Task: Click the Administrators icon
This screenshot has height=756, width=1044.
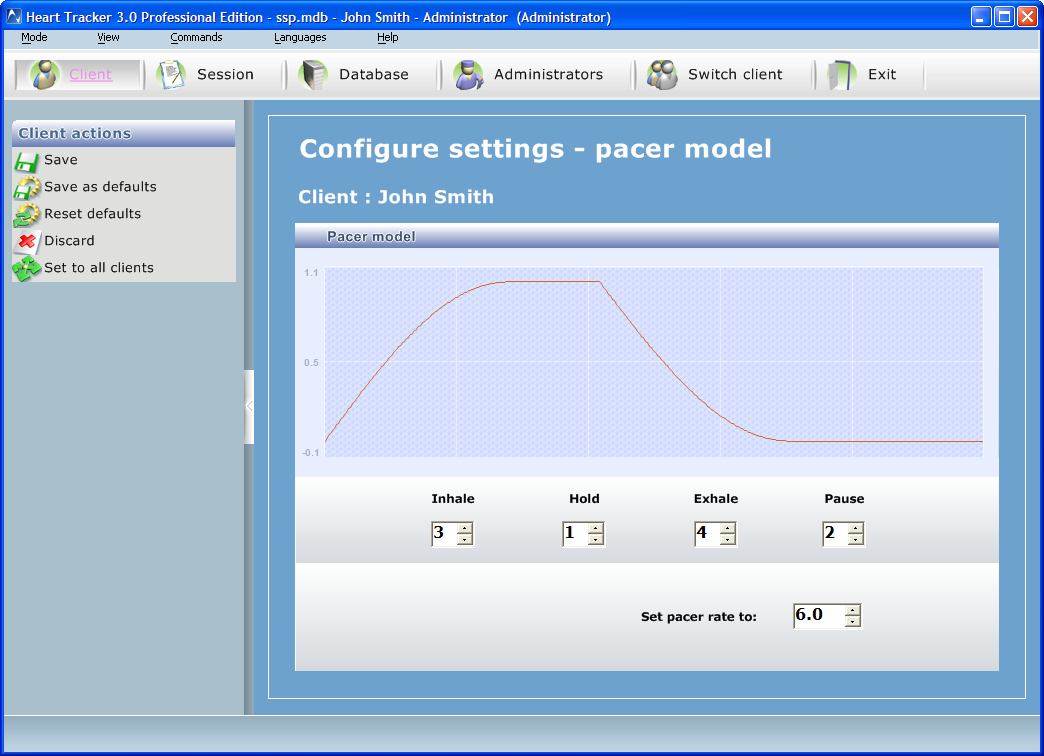Action: (469, 75)
